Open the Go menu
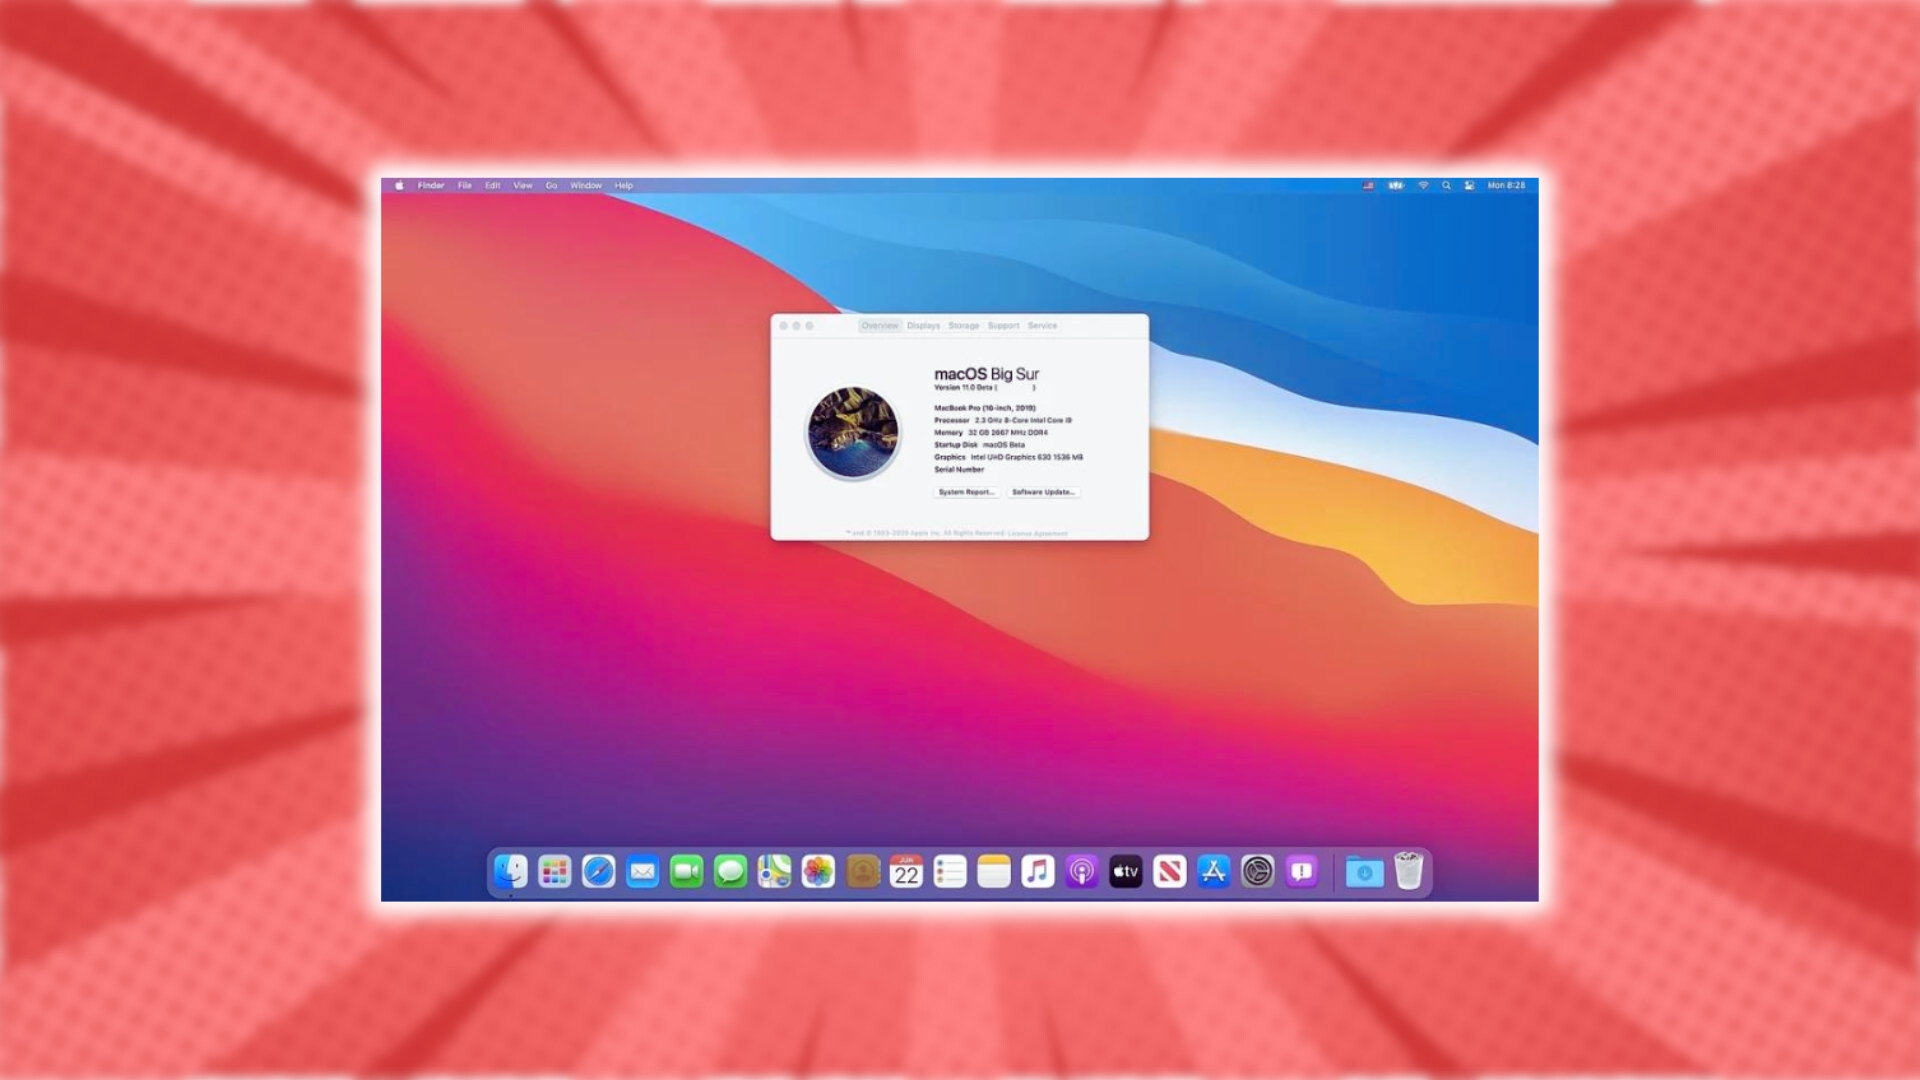 coord(551,185)
